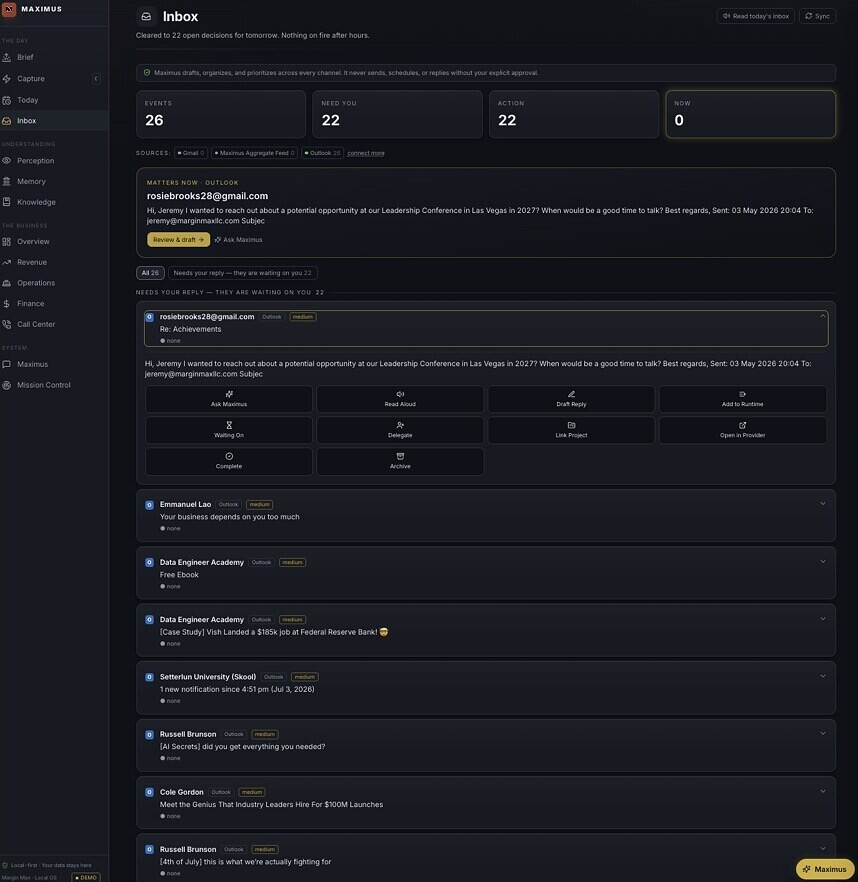
Task: Open the Operations icon
Action: pos(7,283)
